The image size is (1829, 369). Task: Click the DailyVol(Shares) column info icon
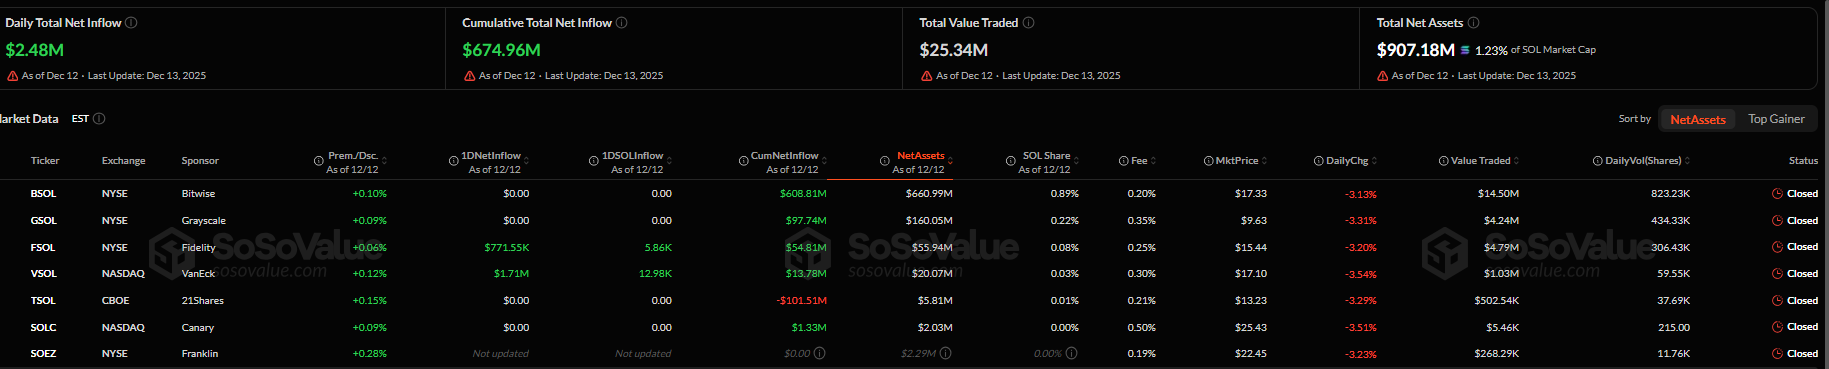pos(1598,161)
